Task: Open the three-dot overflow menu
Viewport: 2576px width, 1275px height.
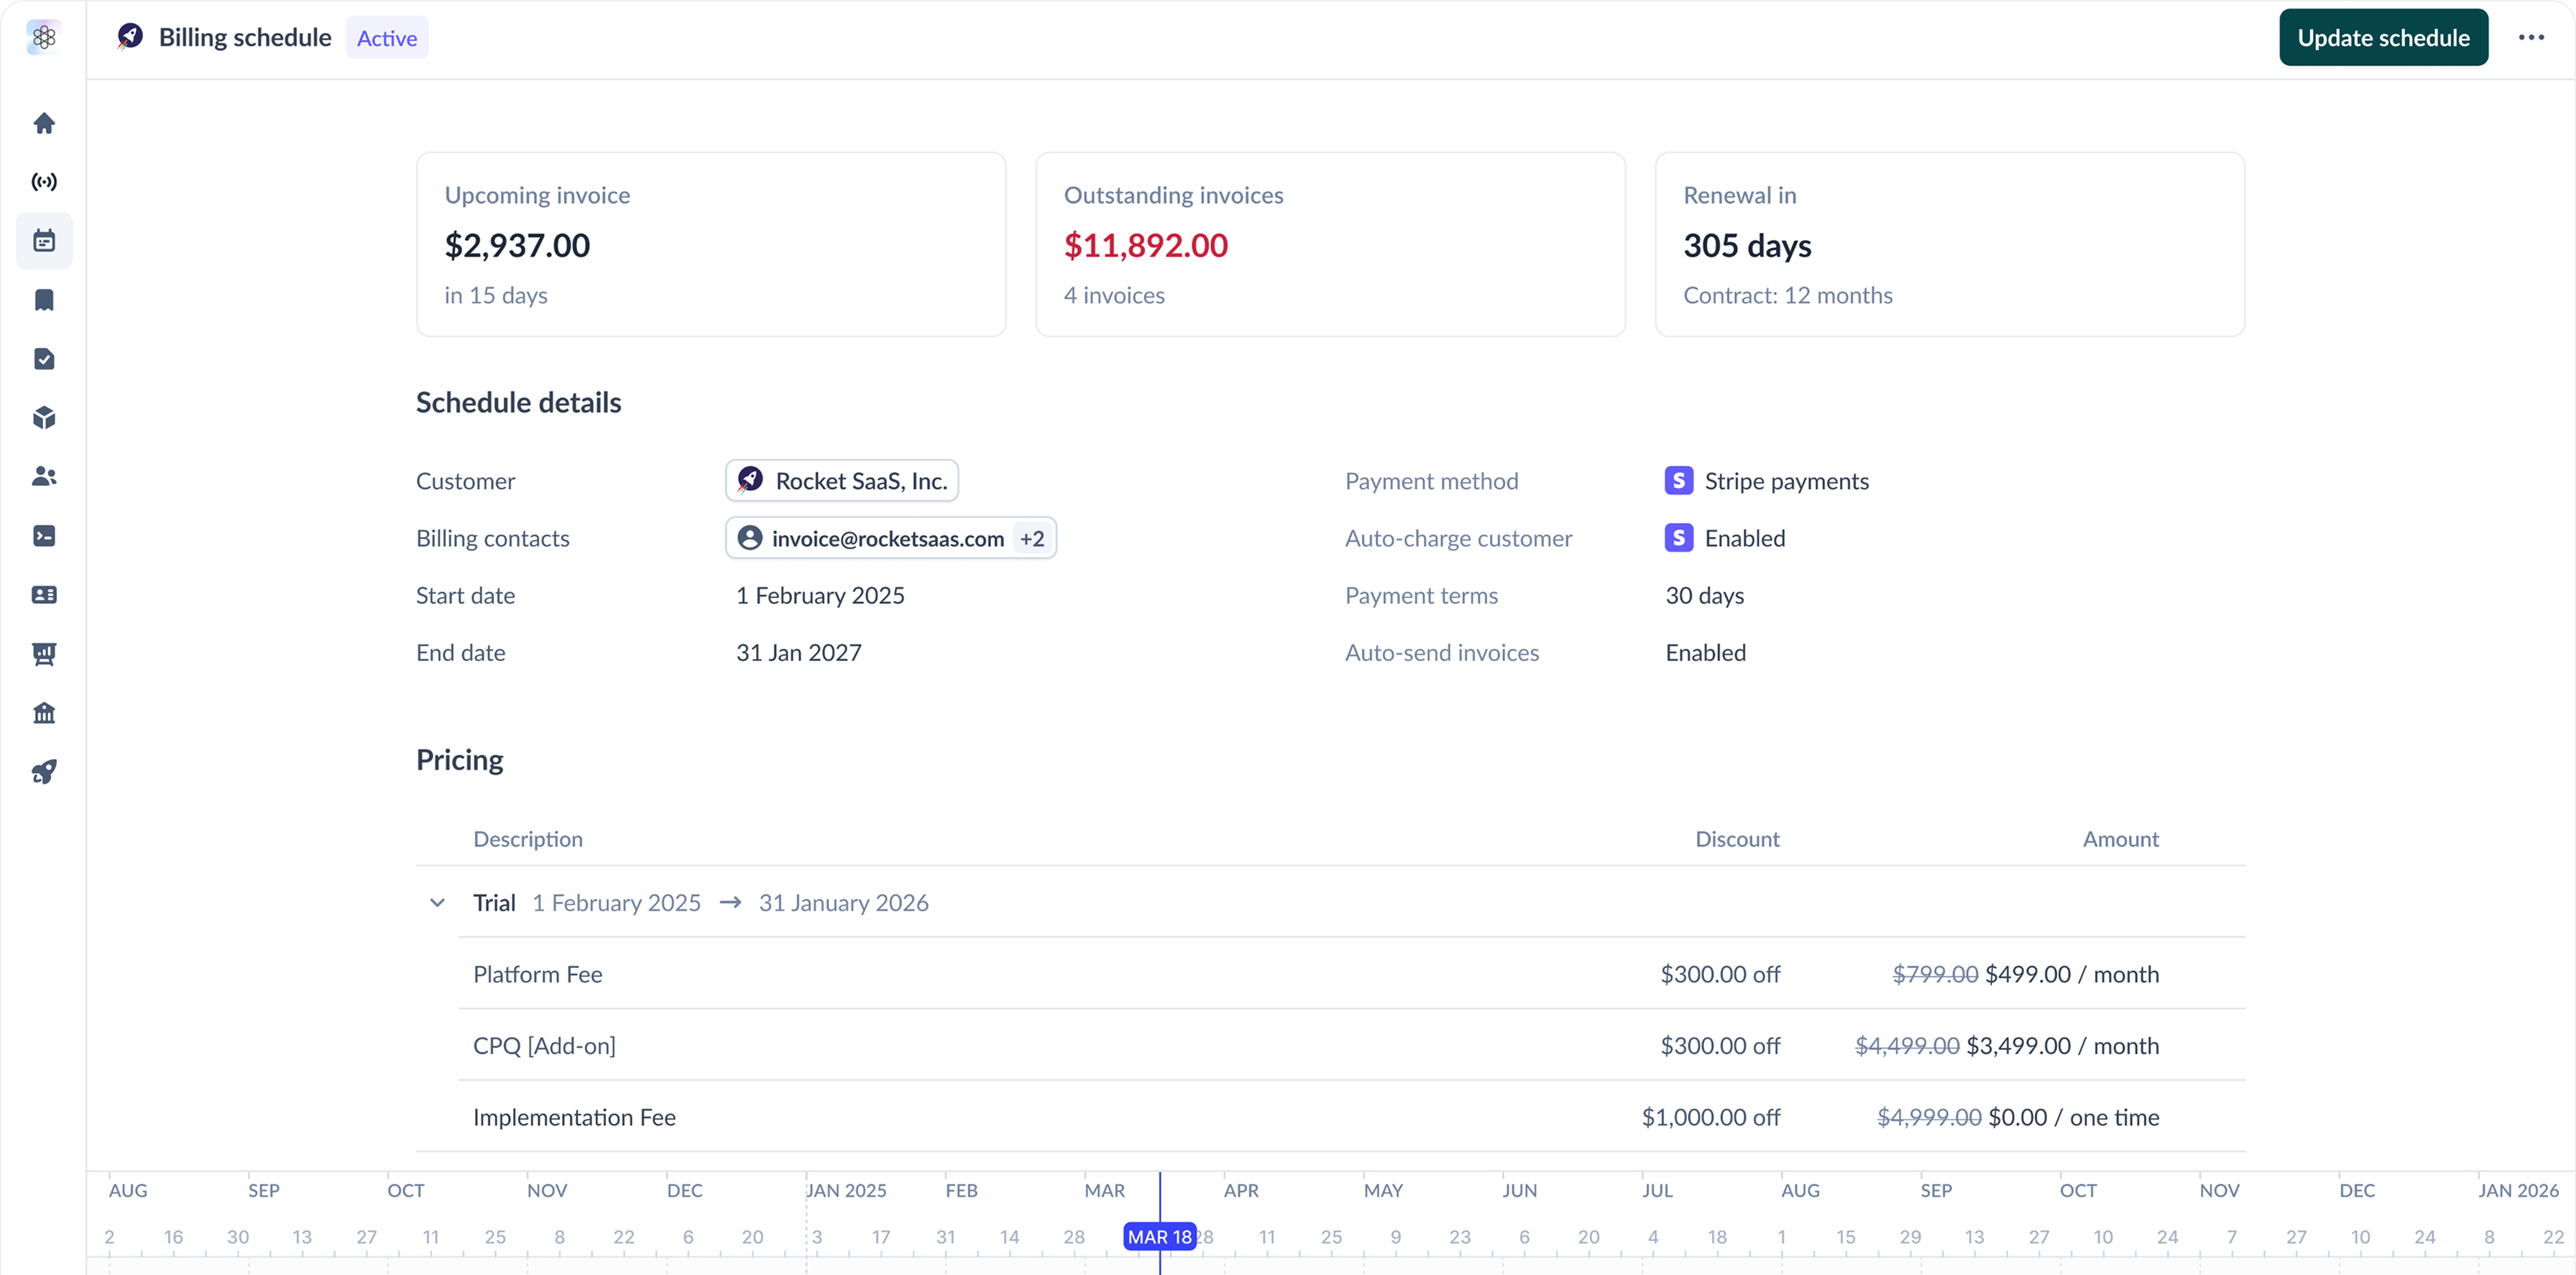Action: tap(2532, 37)
